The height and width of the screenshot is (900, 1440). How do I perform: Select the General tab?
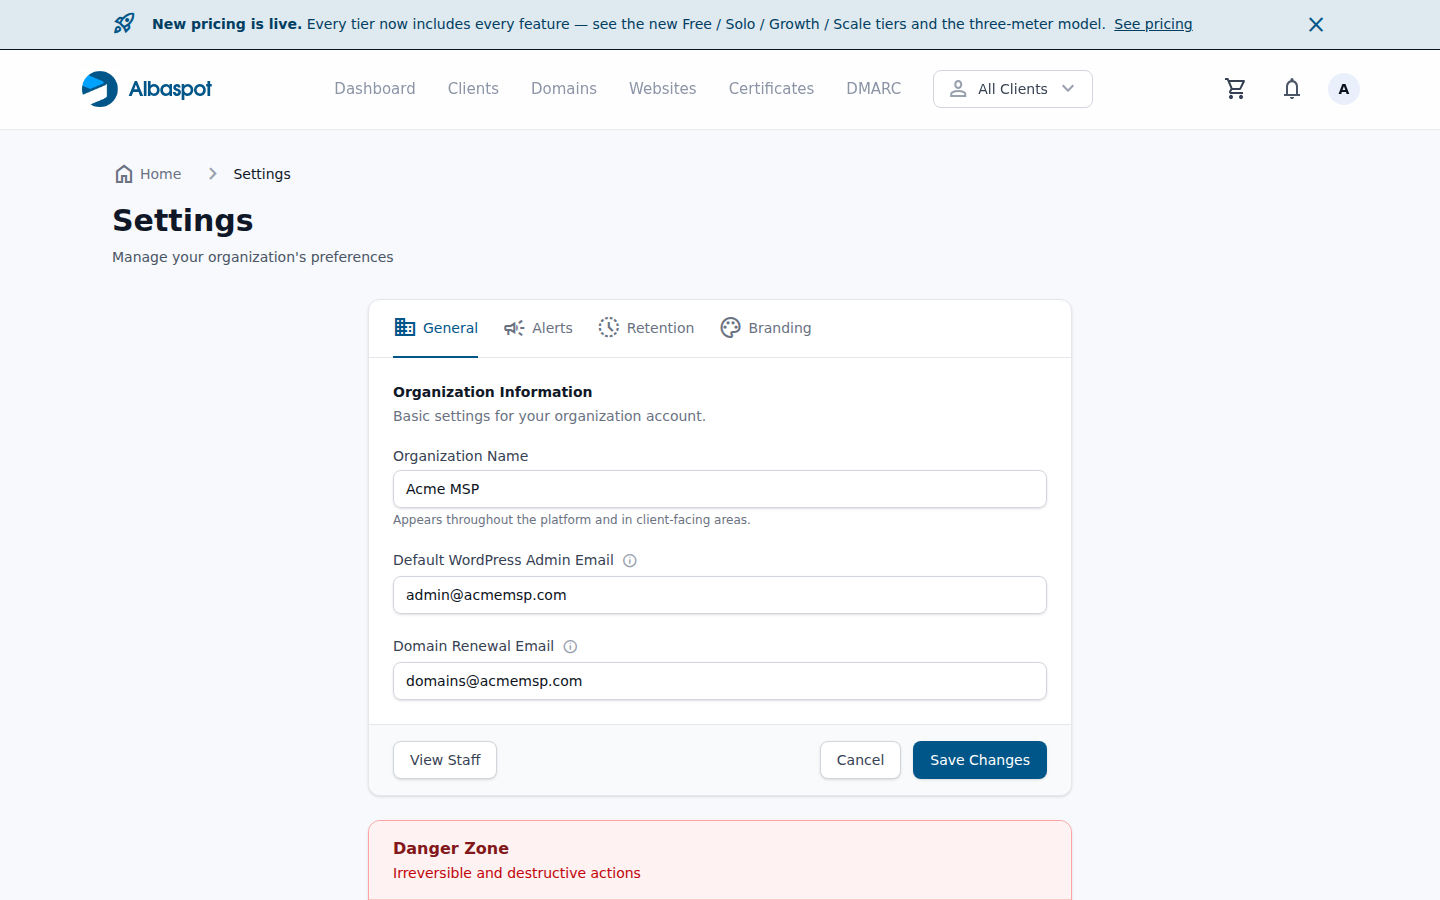coord(436,328)
